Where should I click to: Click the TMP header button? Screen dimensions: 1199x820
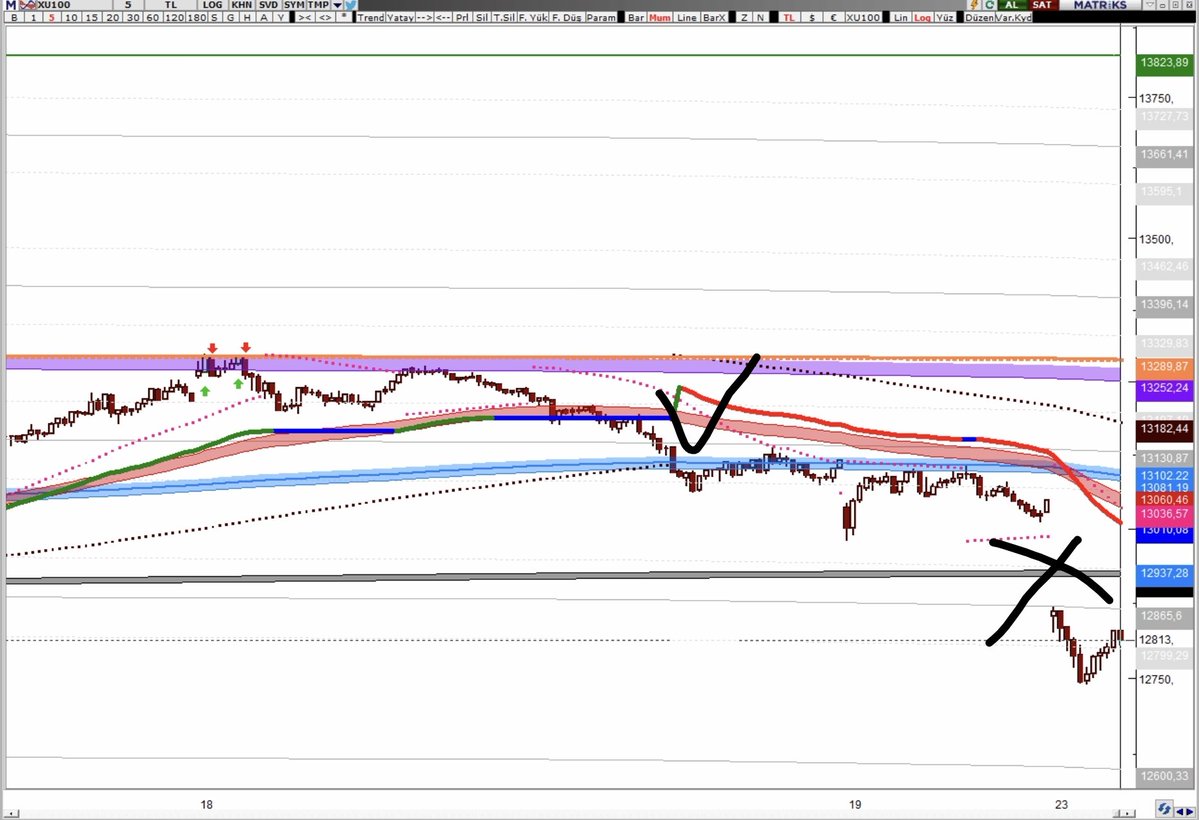[318, 5]
